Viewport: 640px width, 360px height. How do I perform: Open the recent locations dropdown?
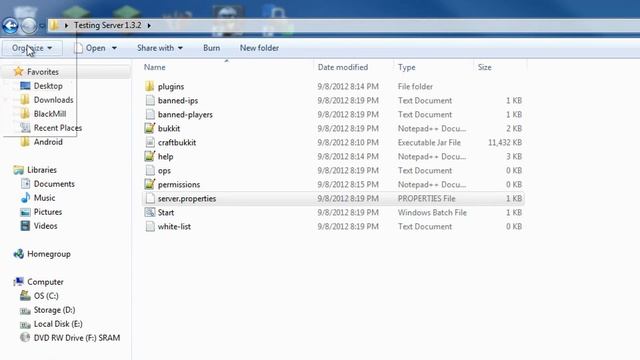[42, 26]
